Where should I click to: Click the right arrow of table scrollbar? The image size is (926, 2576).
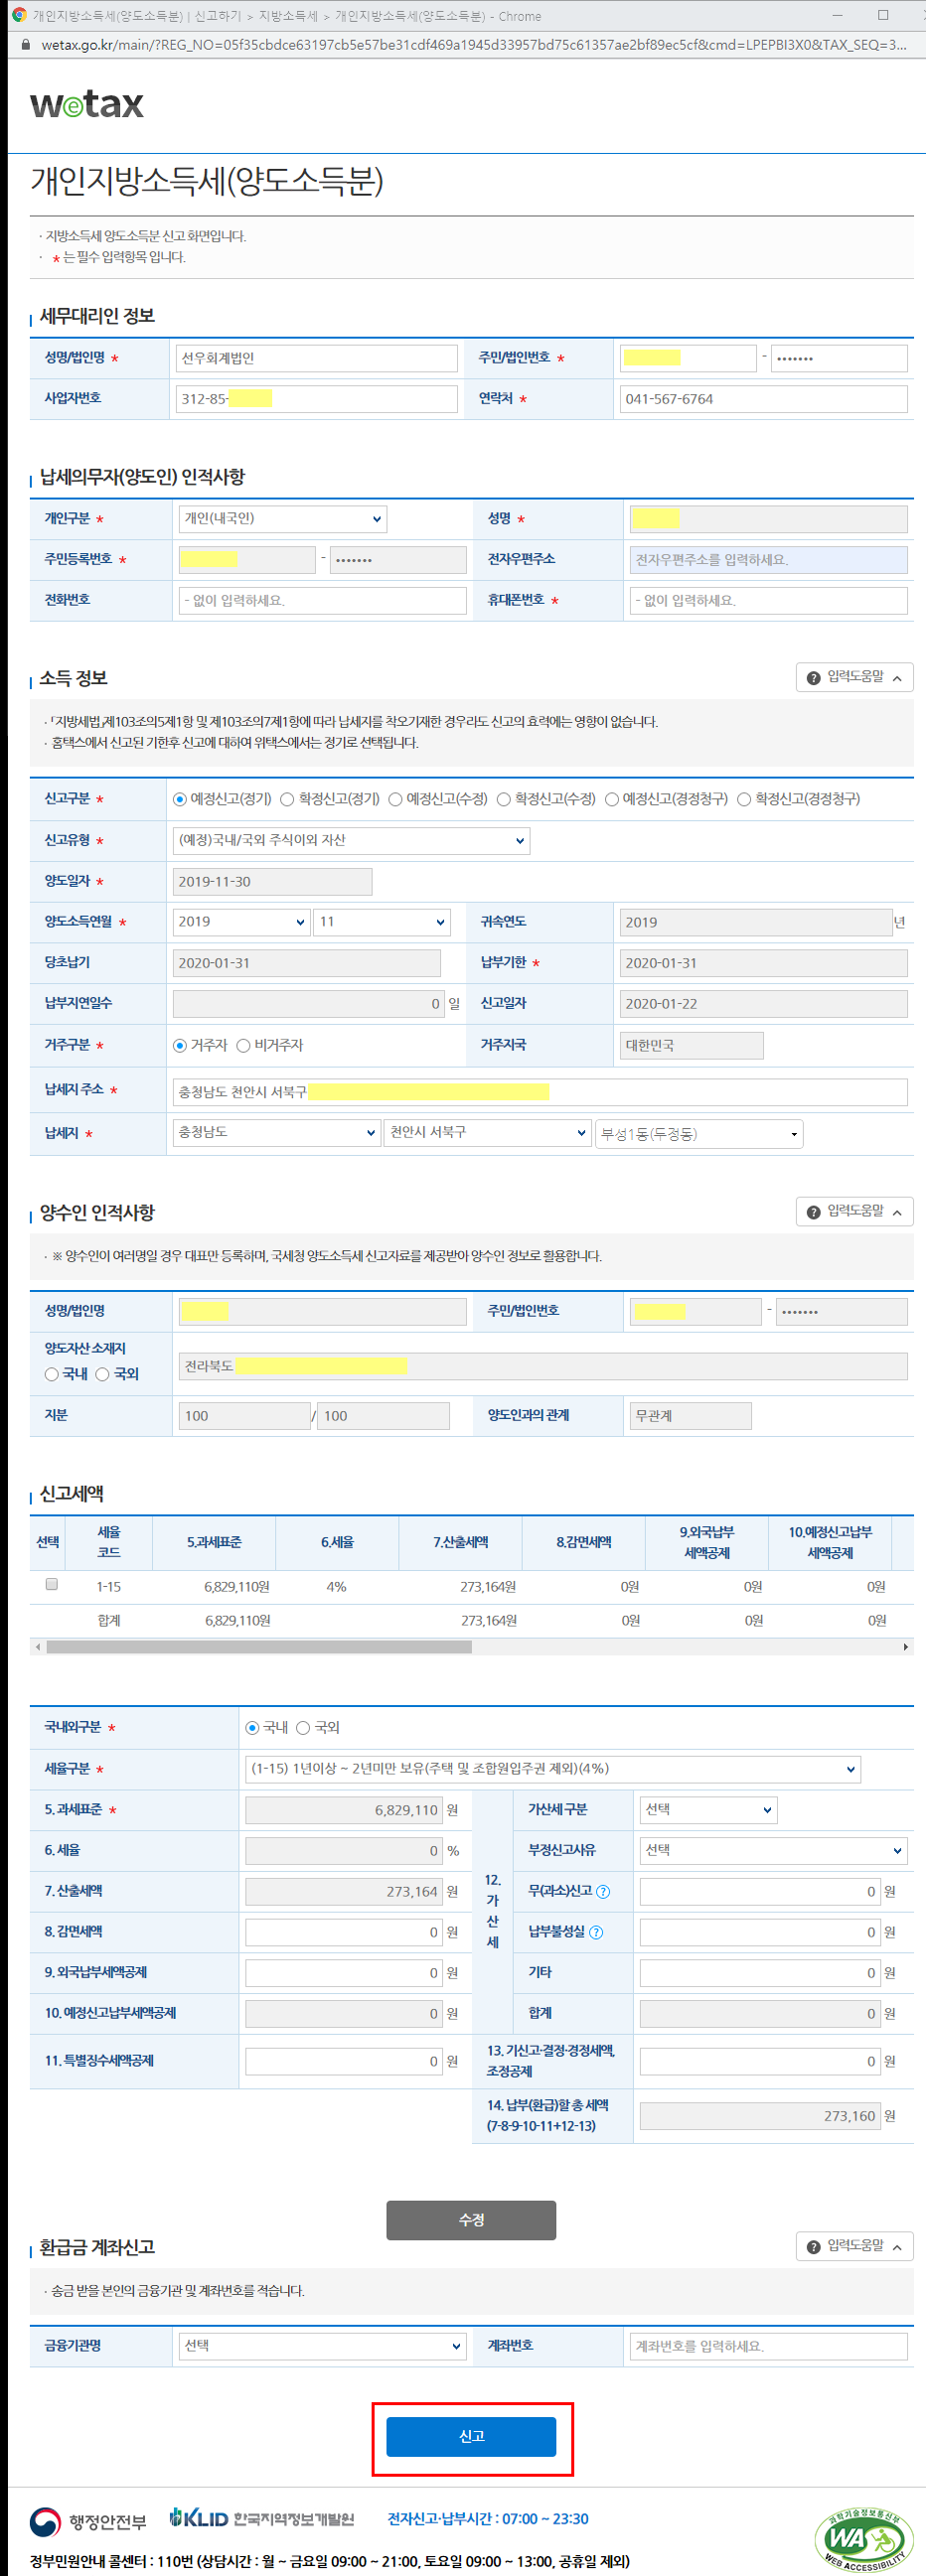pyautogui.click(x=905, y=1647)
